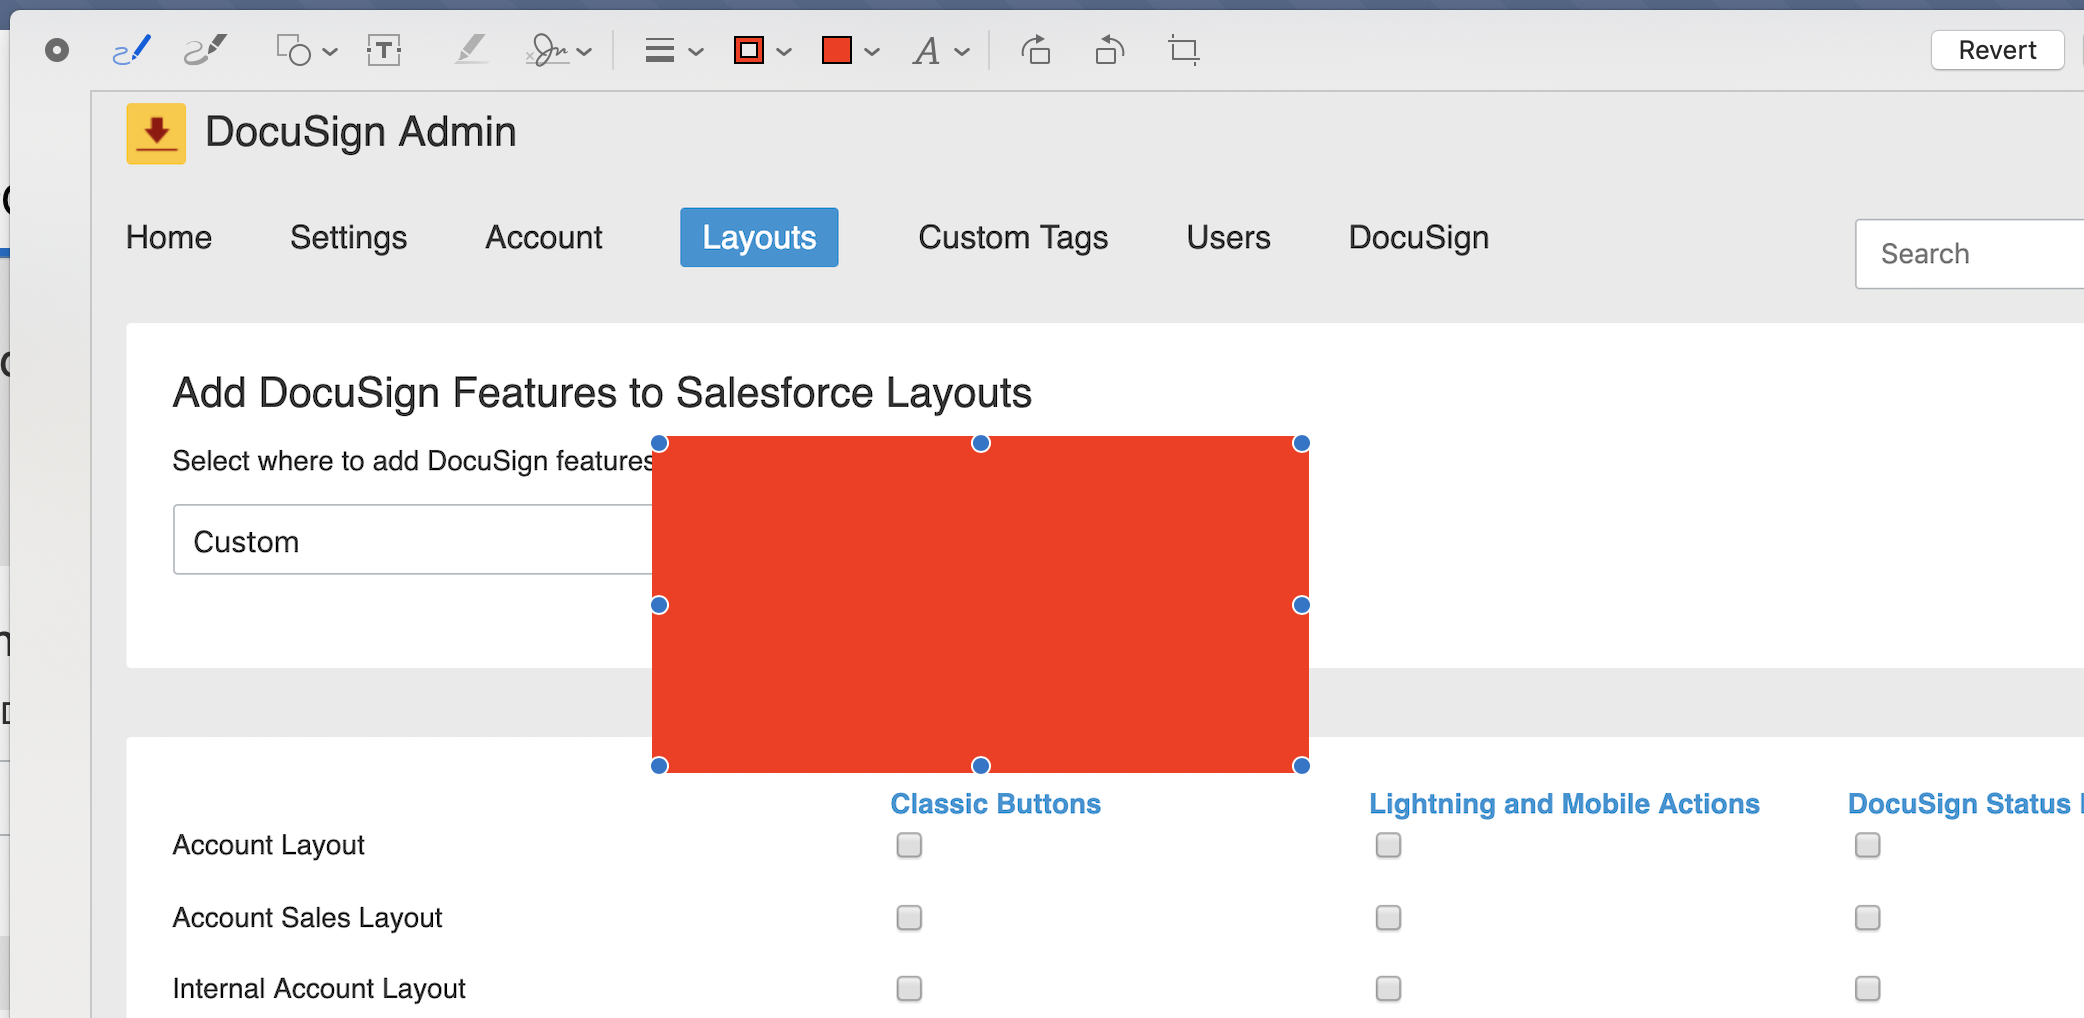Click the Classic Buttons column header
Viewport: 2084px width, 1018px height.
pos(995,804)
